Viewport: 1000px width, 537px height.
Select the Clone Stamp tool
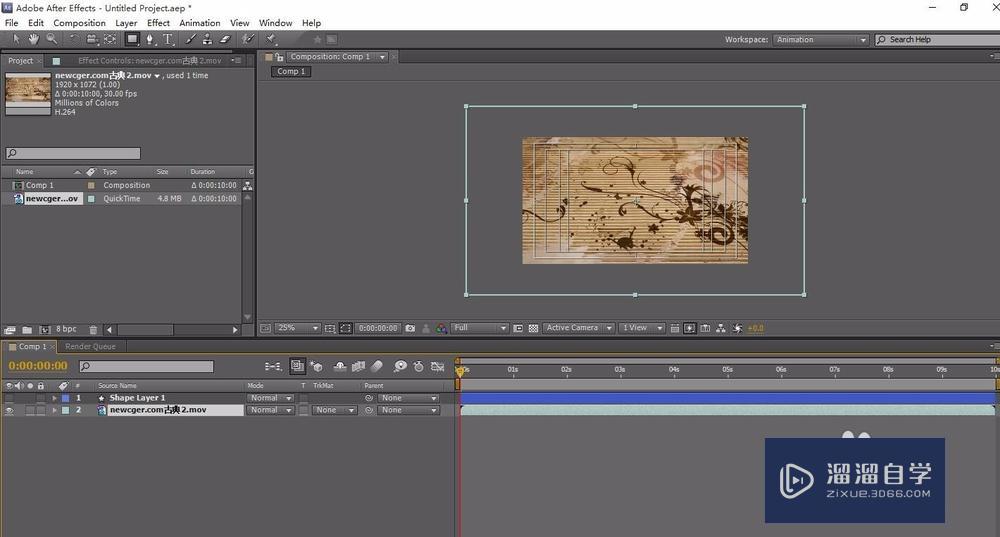[x=207, y=40]
